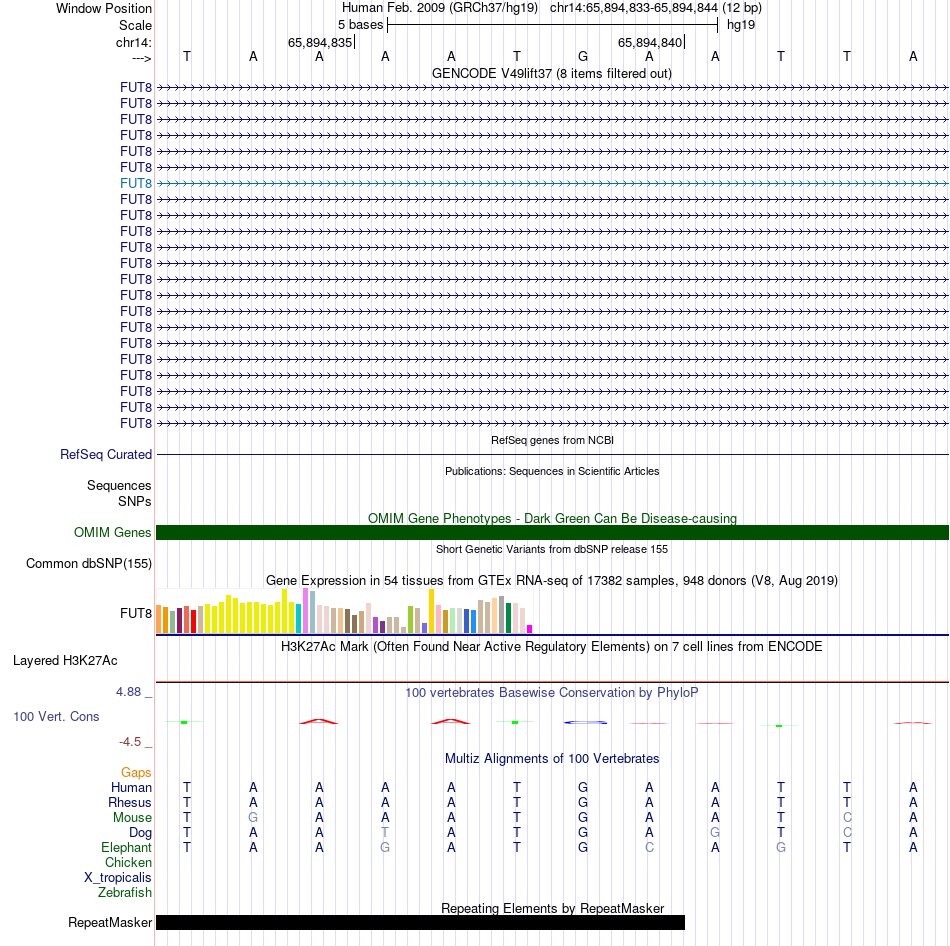
Task: Click the Scale track label
Action: click(x=135, y=25)
